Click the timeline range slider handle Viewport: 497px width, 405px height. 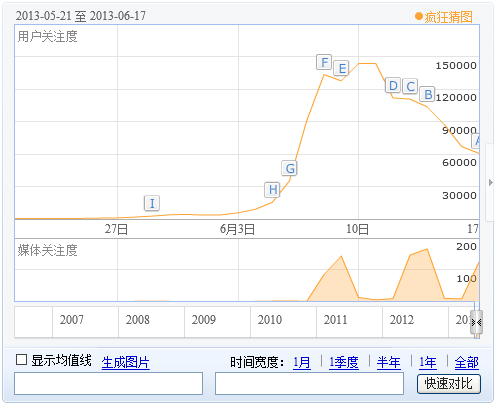tap(476, 322)
